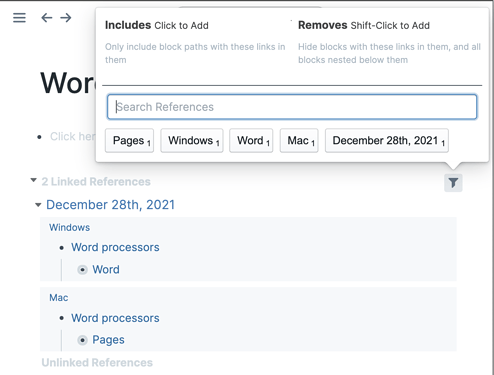Expand Unlinked References section

click(97, 363)
